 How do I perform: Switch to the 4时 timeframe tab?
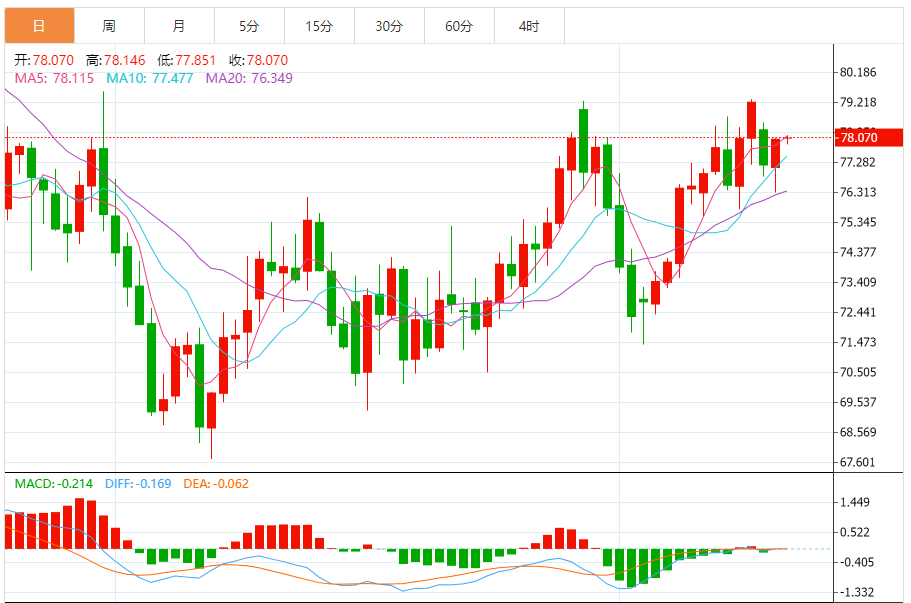[x=529, y=26]
